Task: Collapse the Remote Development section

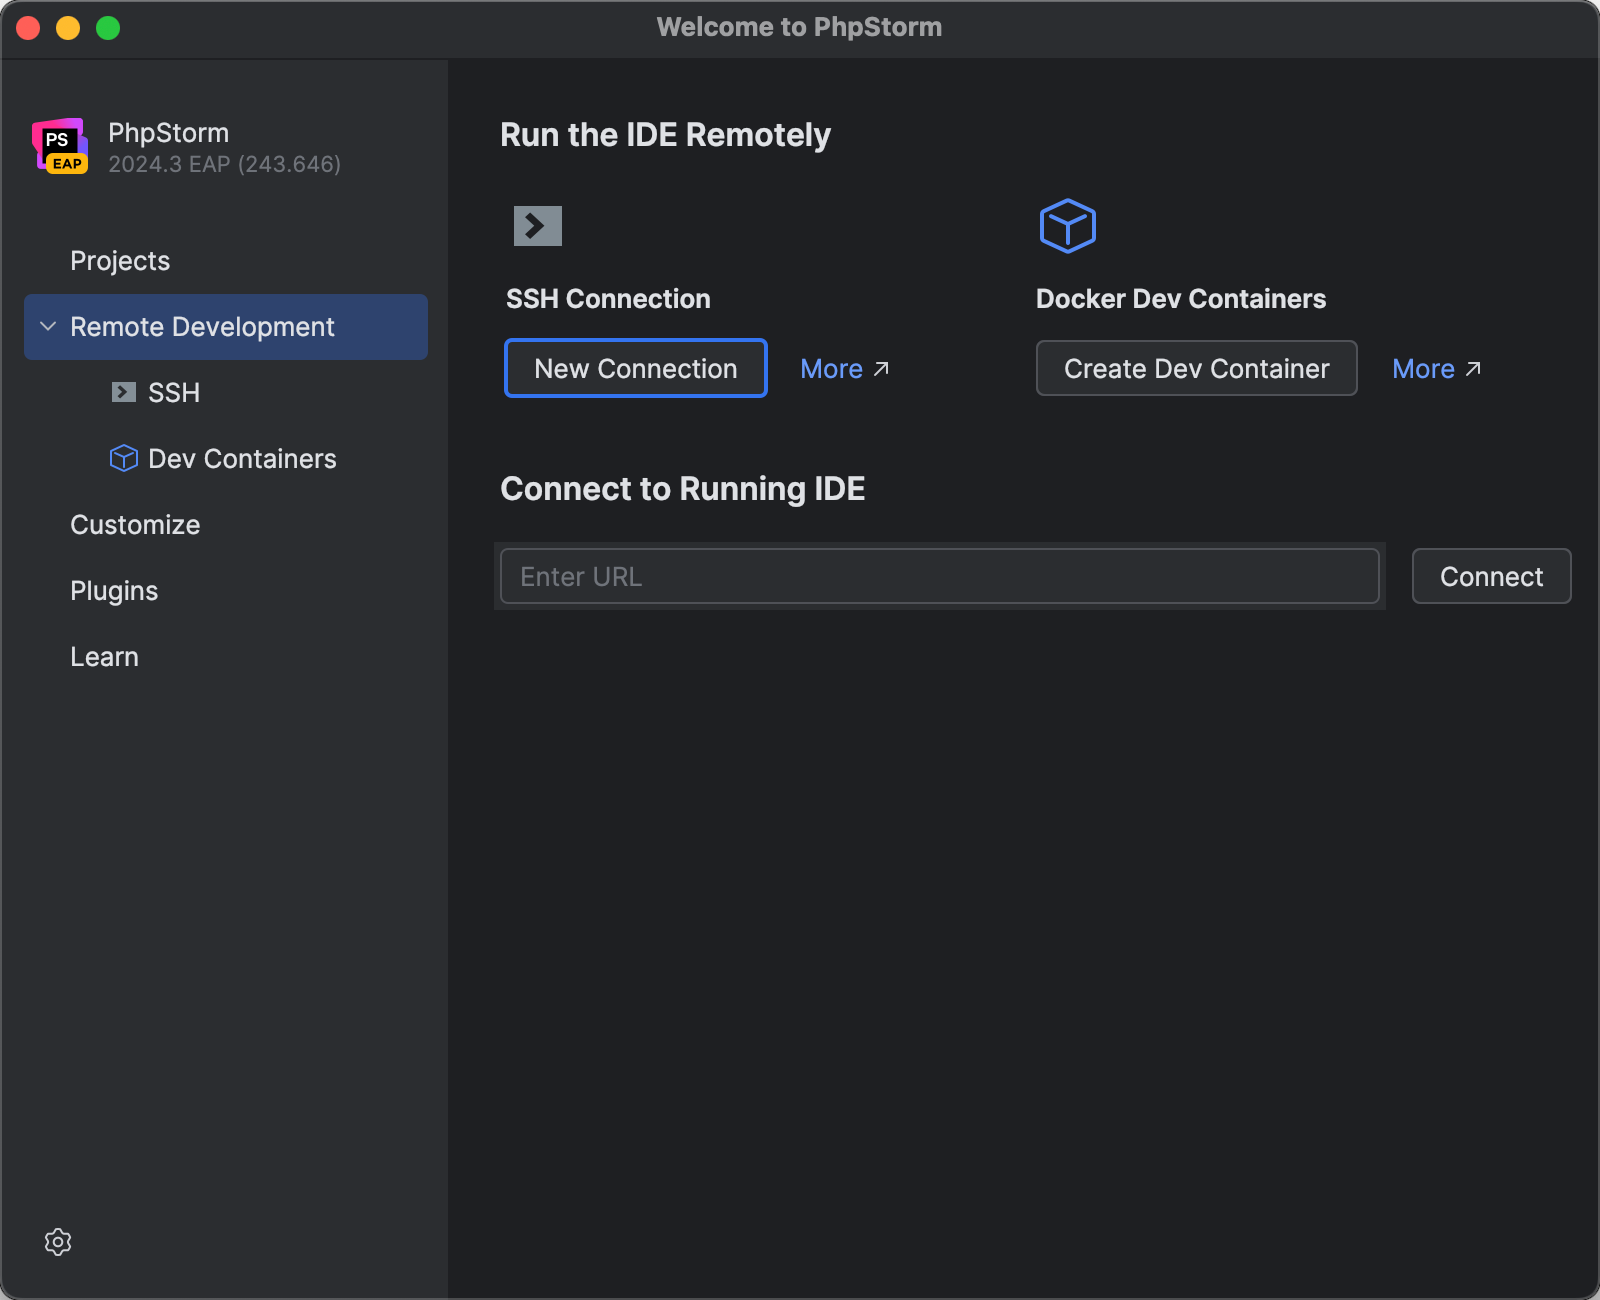Action: [x=46, y=326]
